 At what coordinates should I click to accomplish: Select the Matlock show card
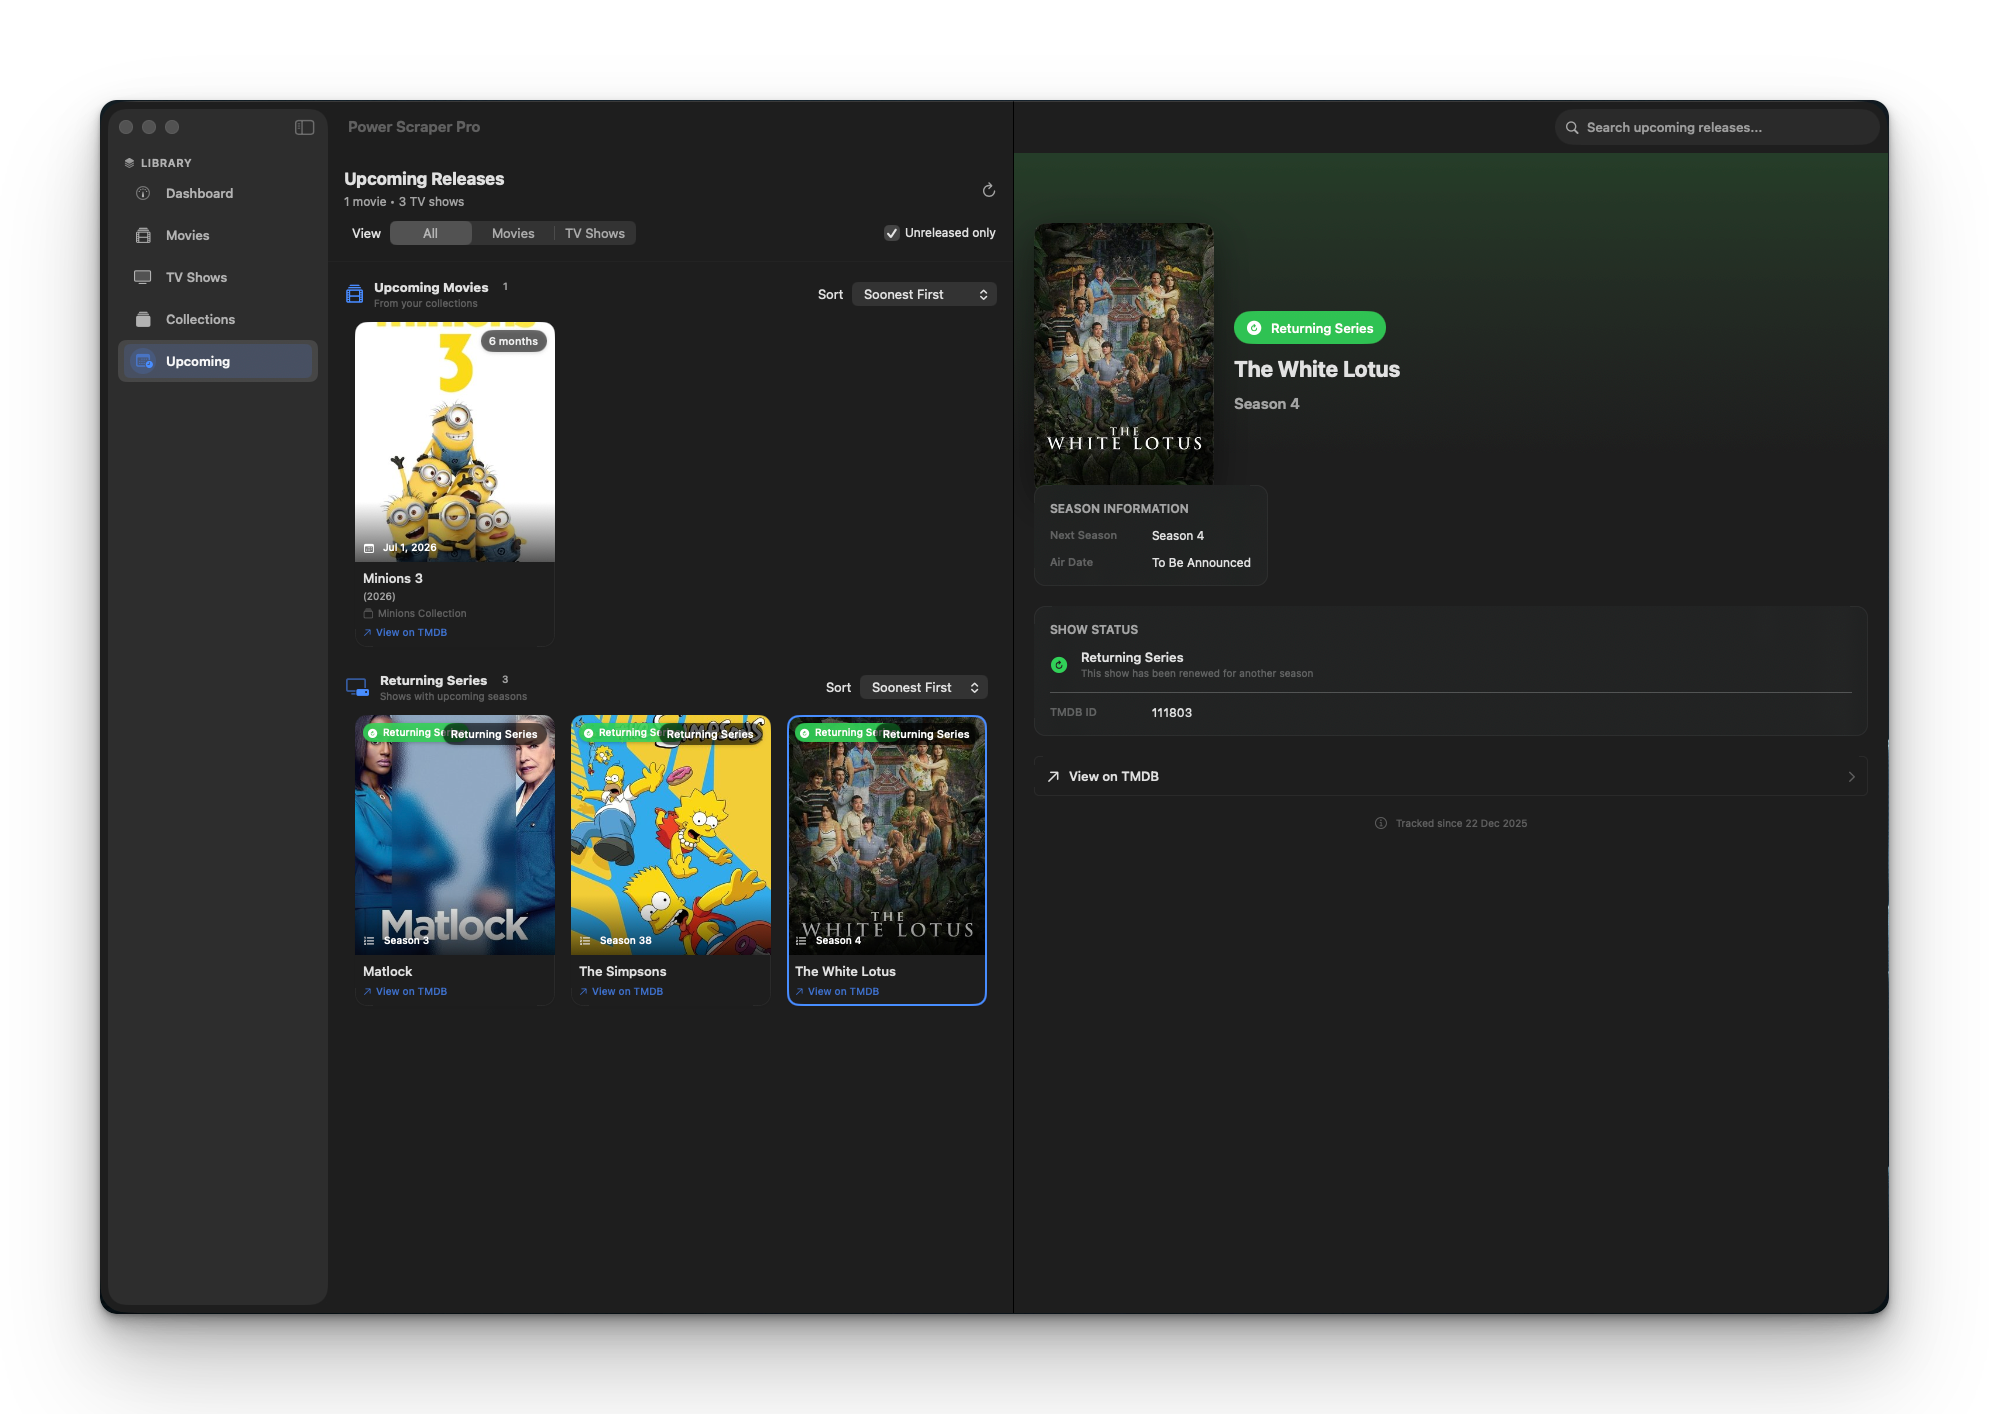455,836
